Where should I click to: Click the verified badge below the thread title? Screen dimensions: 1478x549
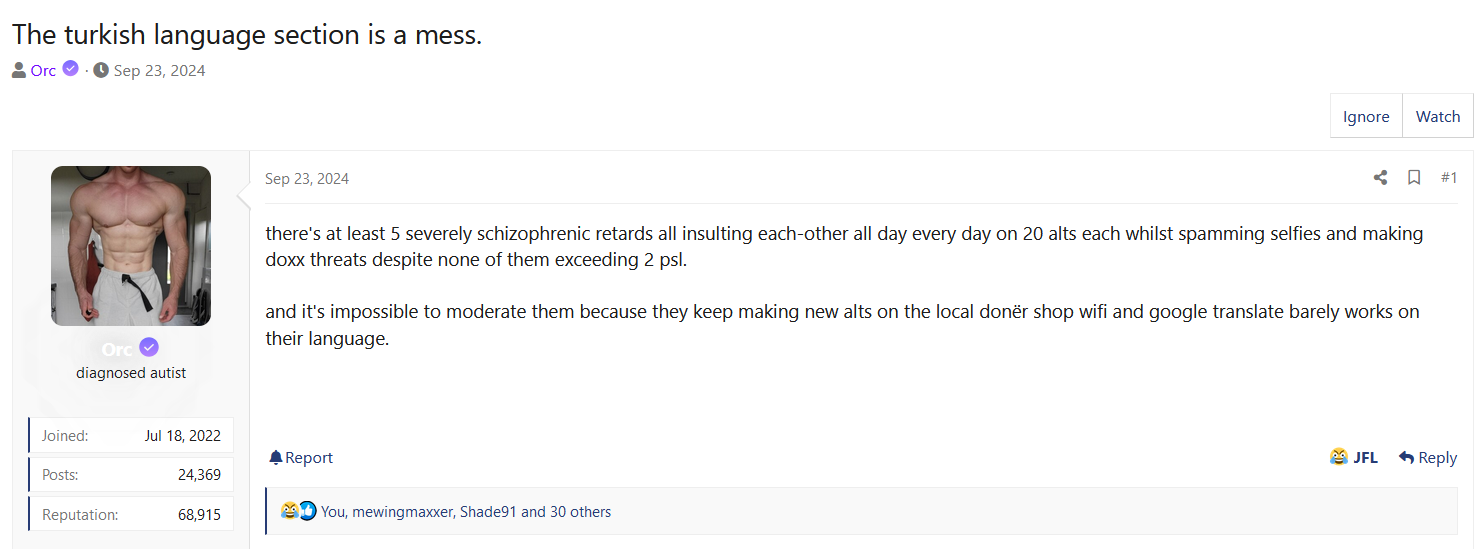pos(70,69)
